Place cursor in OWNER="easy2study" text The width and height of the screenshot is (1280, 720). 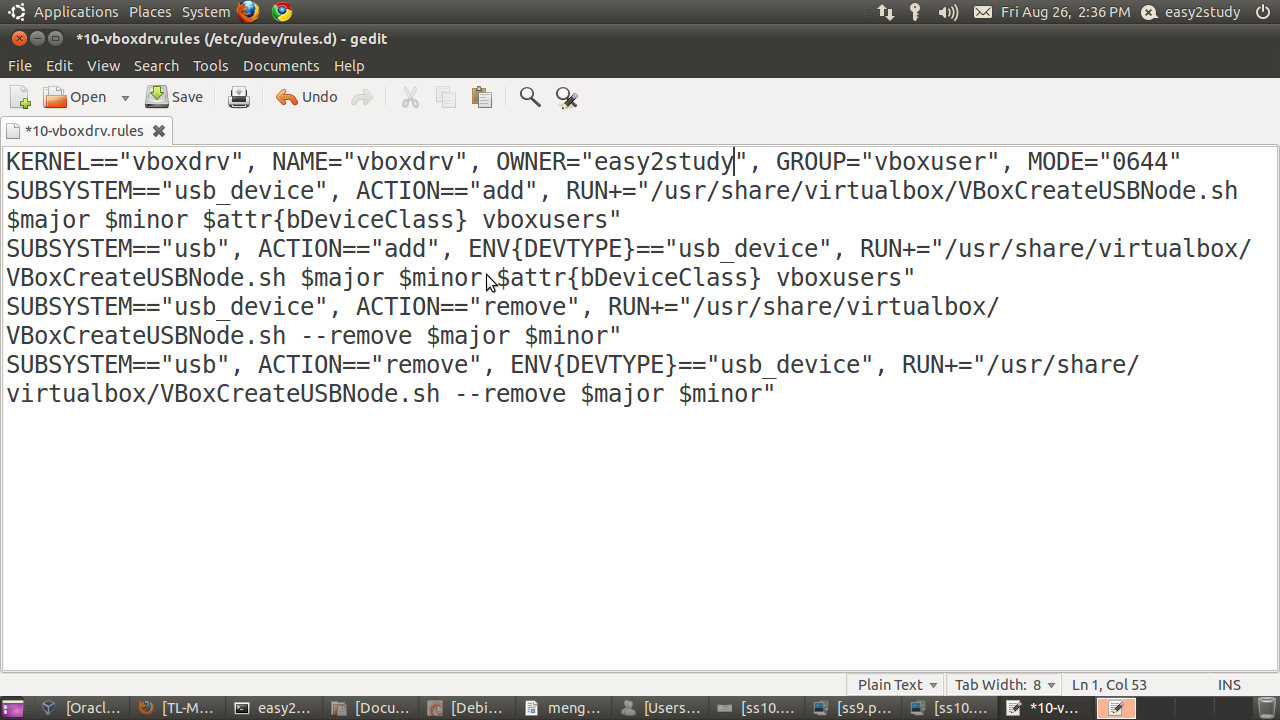[622, 161]
